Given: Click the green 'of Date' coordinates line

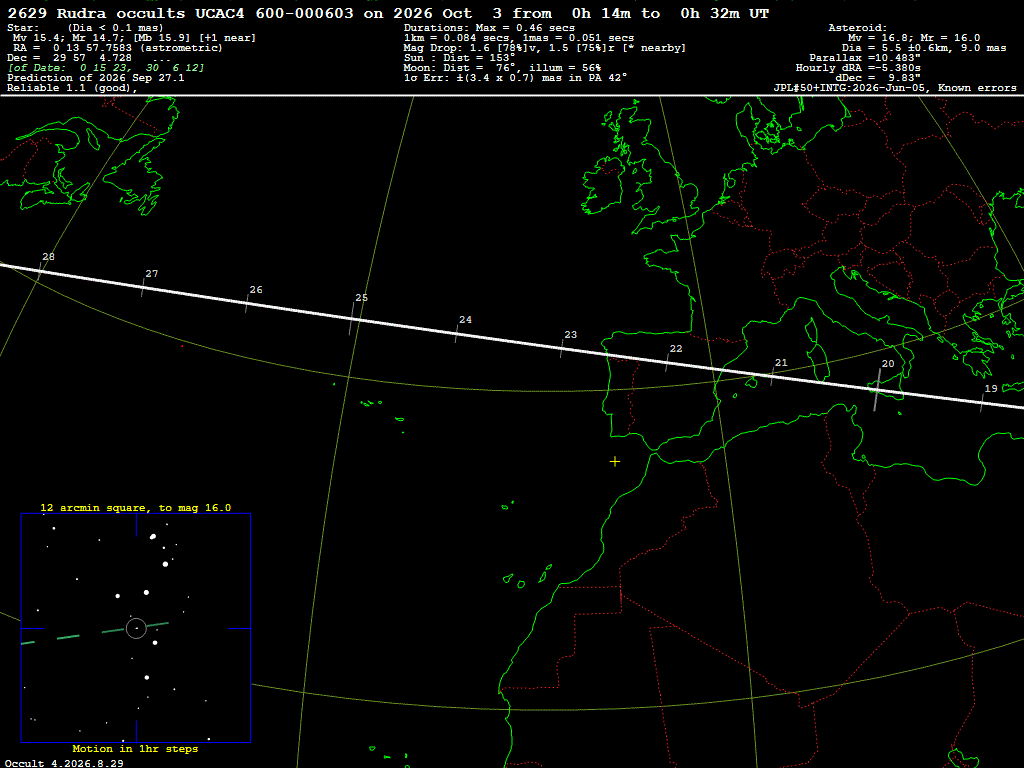Looking at the screenshot, I should pos(106,68).
